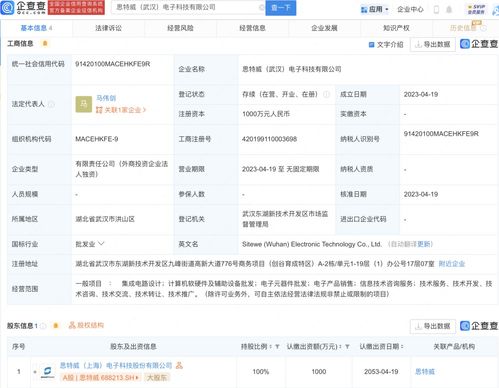Select the organization code MACEHKFE-9
Image resolution: width=499 pixels, height=388 pixels.
[97, 139]
